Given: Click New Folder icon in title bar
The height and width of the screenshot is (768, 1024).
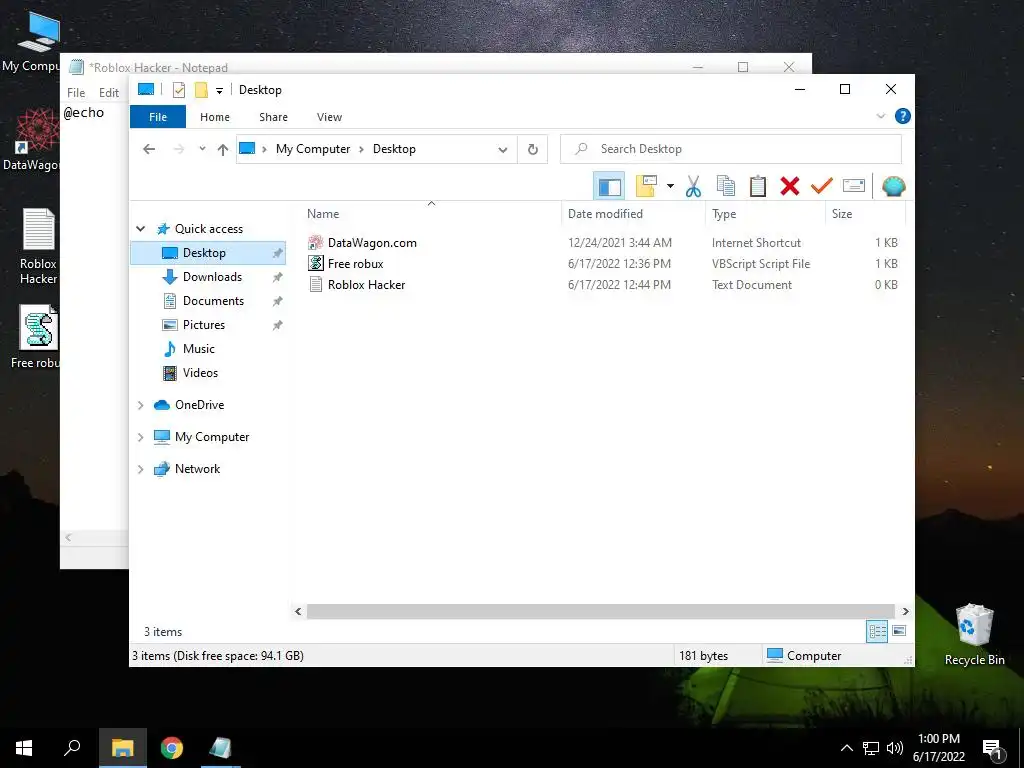Looking at the screenshot, I should [201, 89].
